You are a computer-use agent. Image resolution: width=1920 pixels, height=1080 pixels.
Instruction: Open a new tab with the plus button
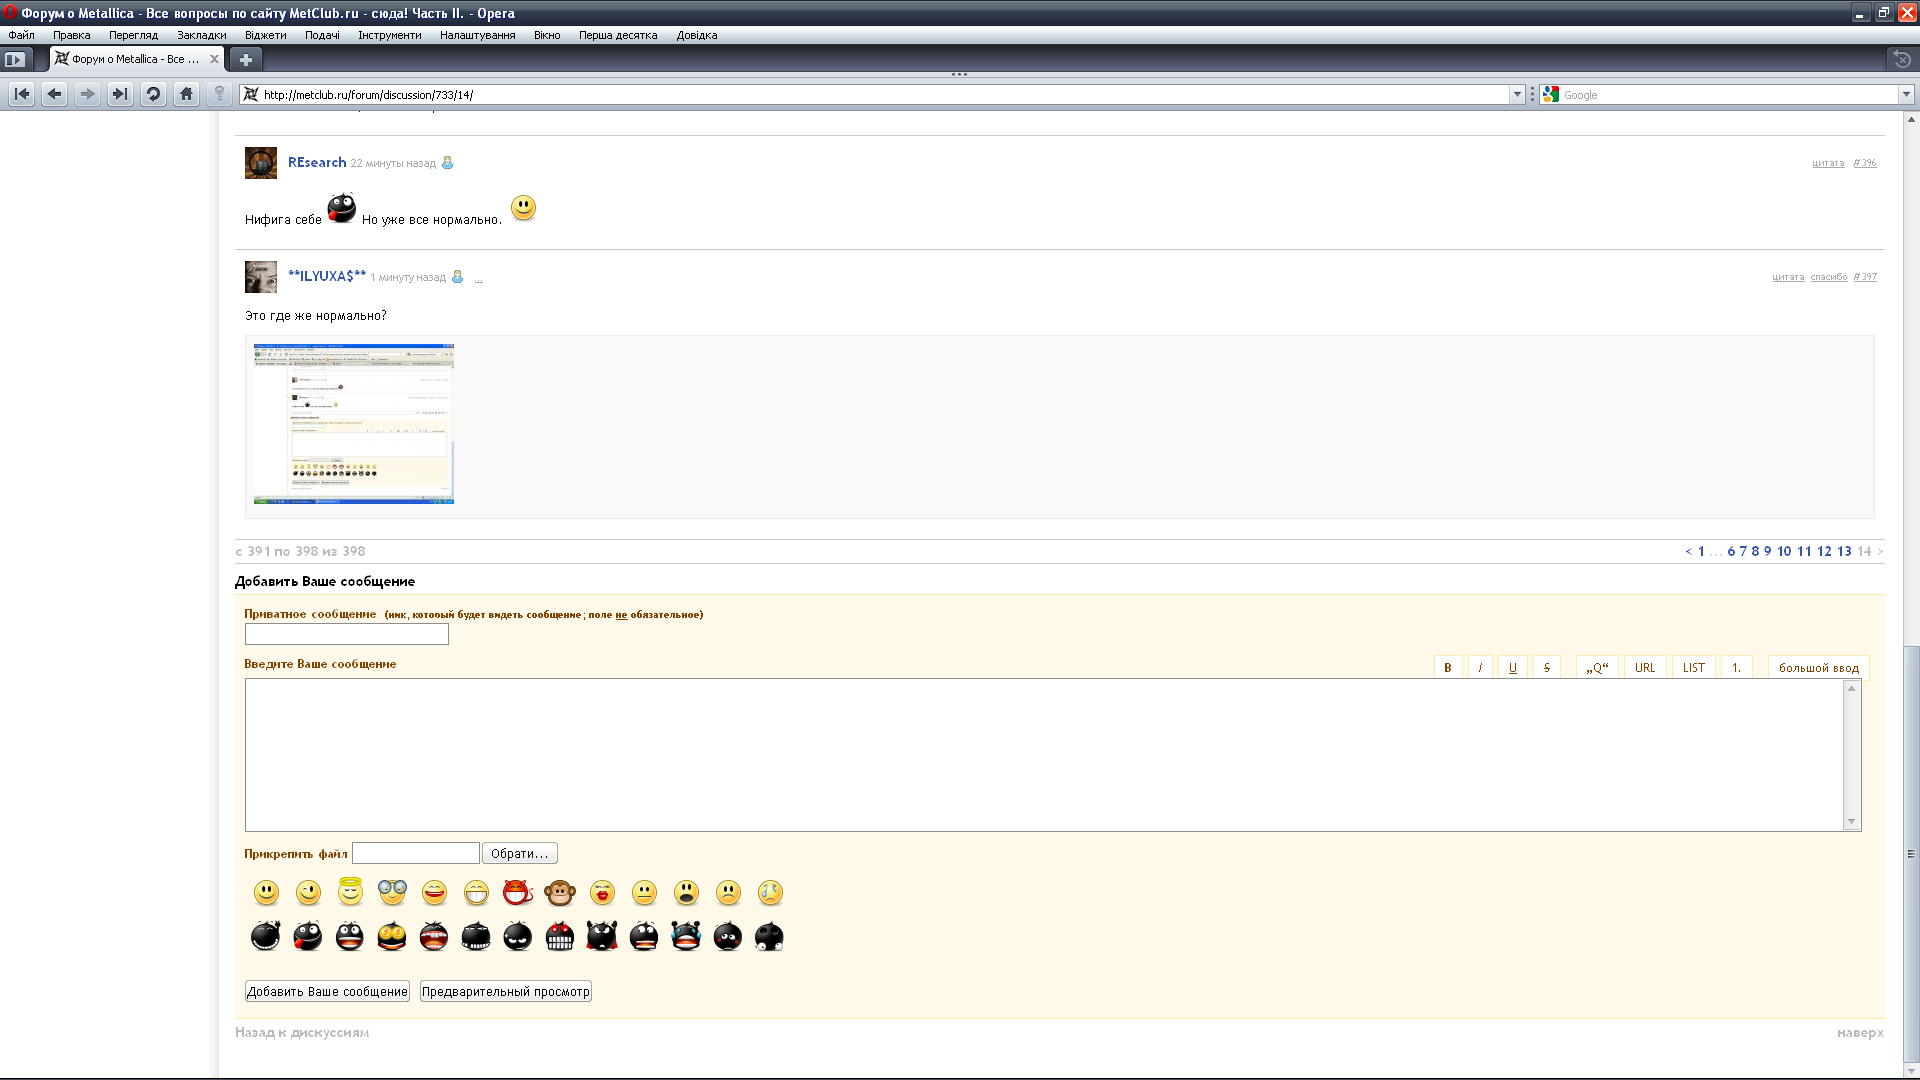click(245, 59)
